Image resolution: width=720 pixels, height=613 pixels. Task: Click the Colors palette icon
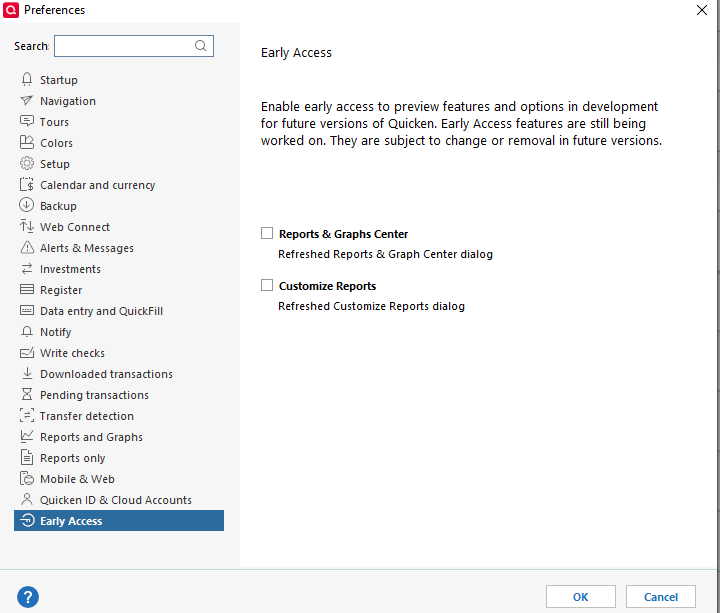27,142
